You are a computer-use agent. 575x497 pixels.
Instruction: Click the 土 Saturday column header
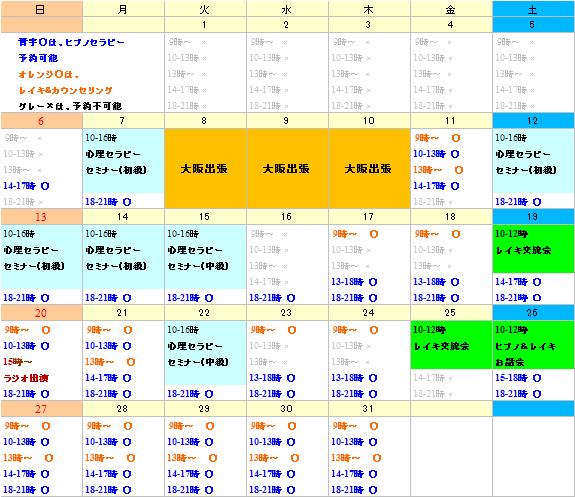(x=533, y=9)
